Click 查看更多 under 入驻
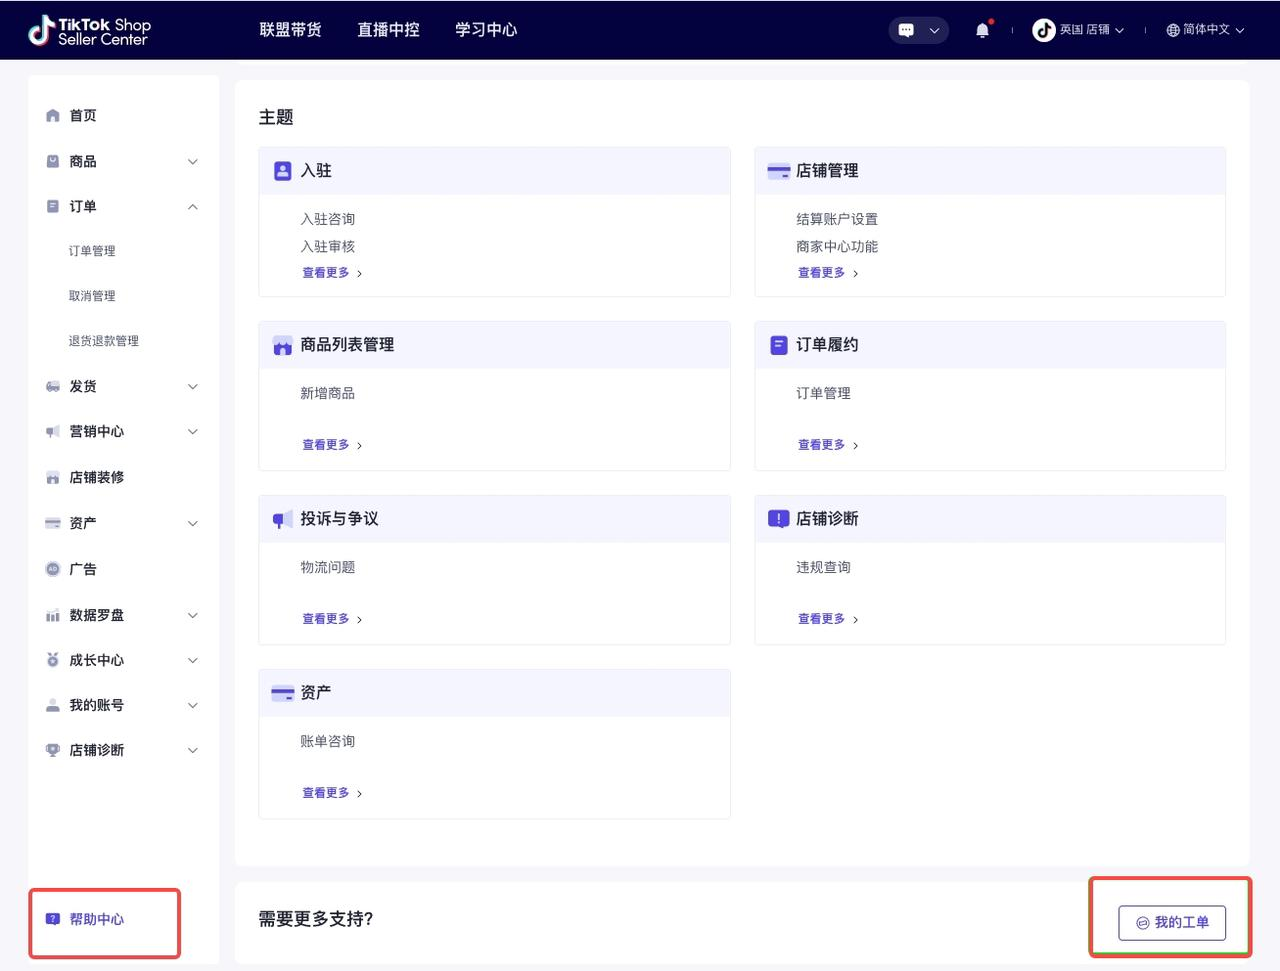This screenshot has height=971, width=1280. (x=332, y=273)
